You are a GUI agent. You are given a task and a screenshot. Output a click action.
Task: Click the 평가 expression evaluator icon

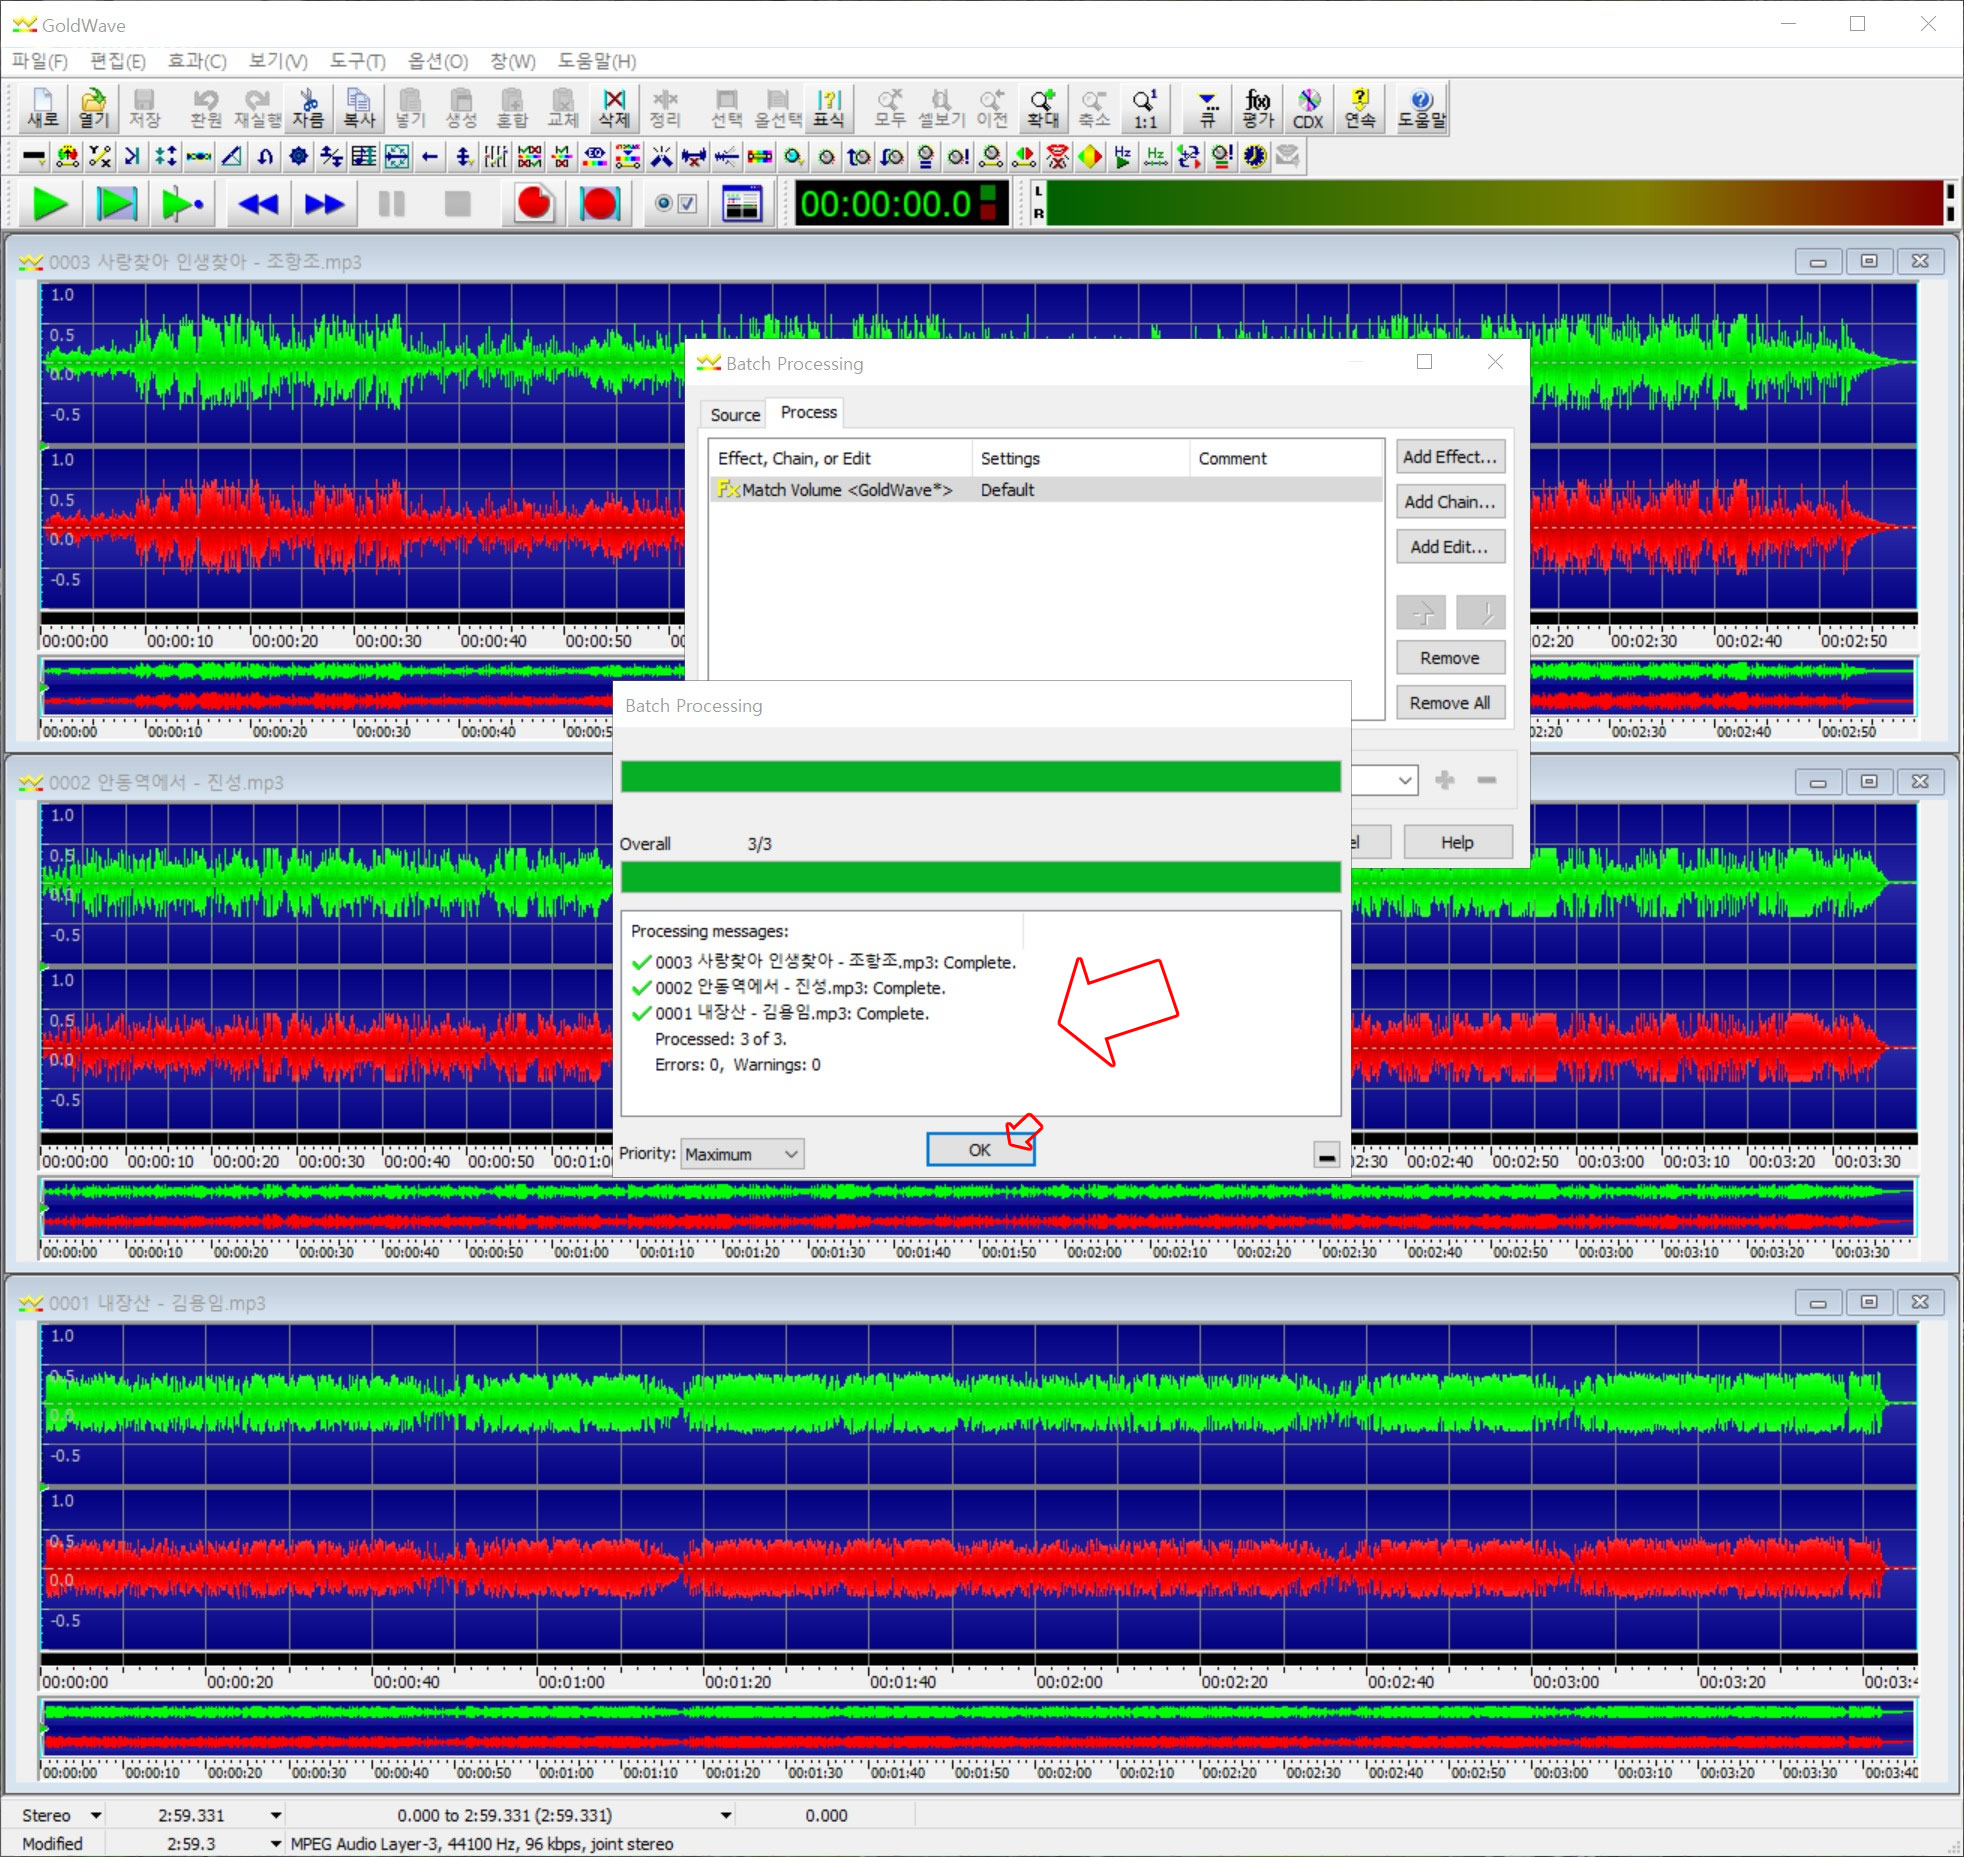point(1257,108)
